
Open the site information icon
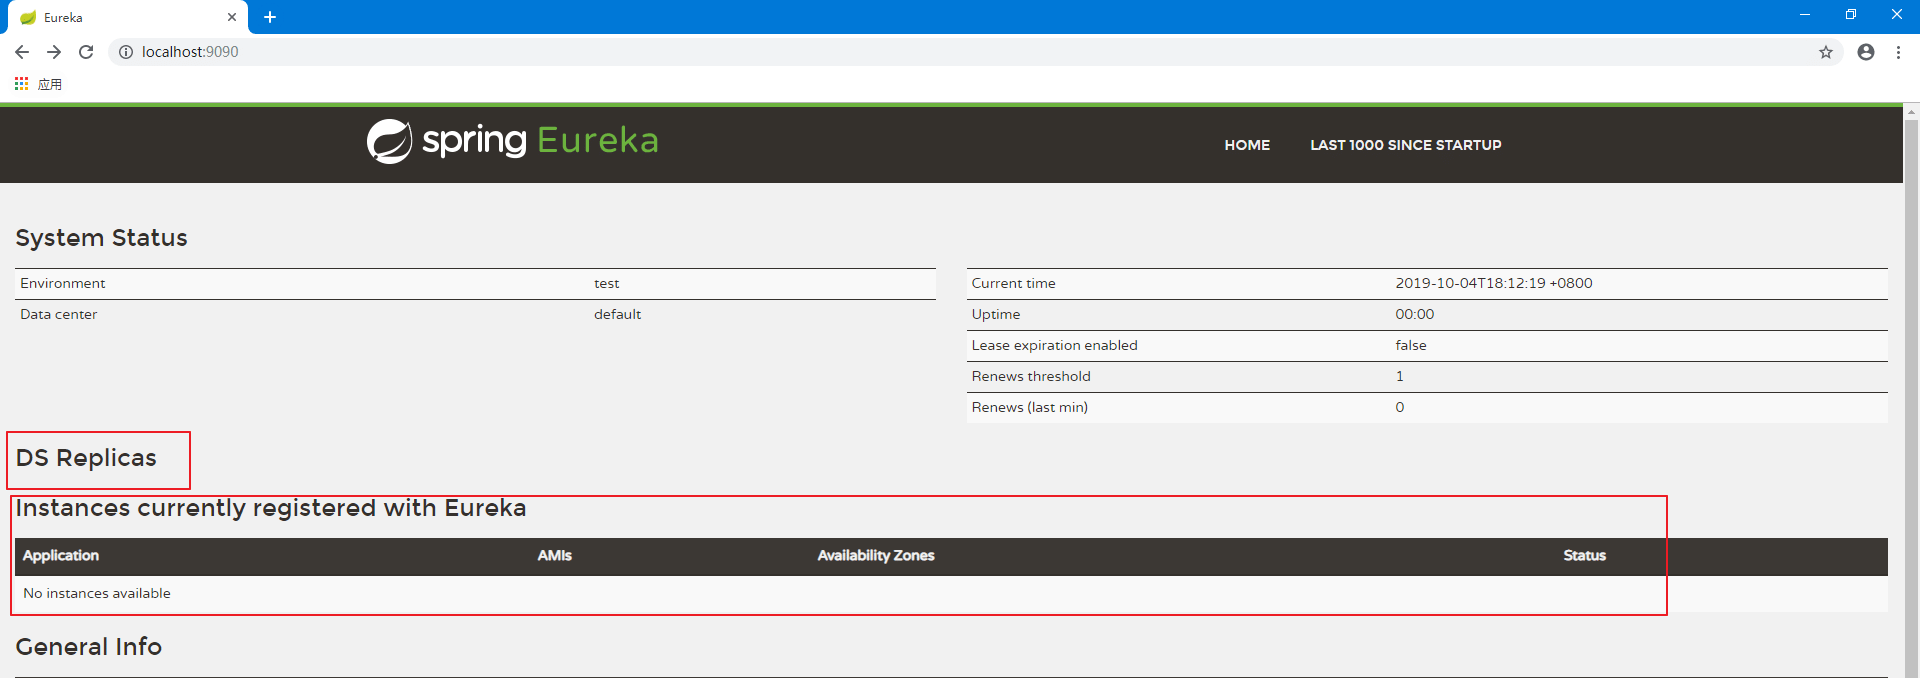tap(126, 52)
